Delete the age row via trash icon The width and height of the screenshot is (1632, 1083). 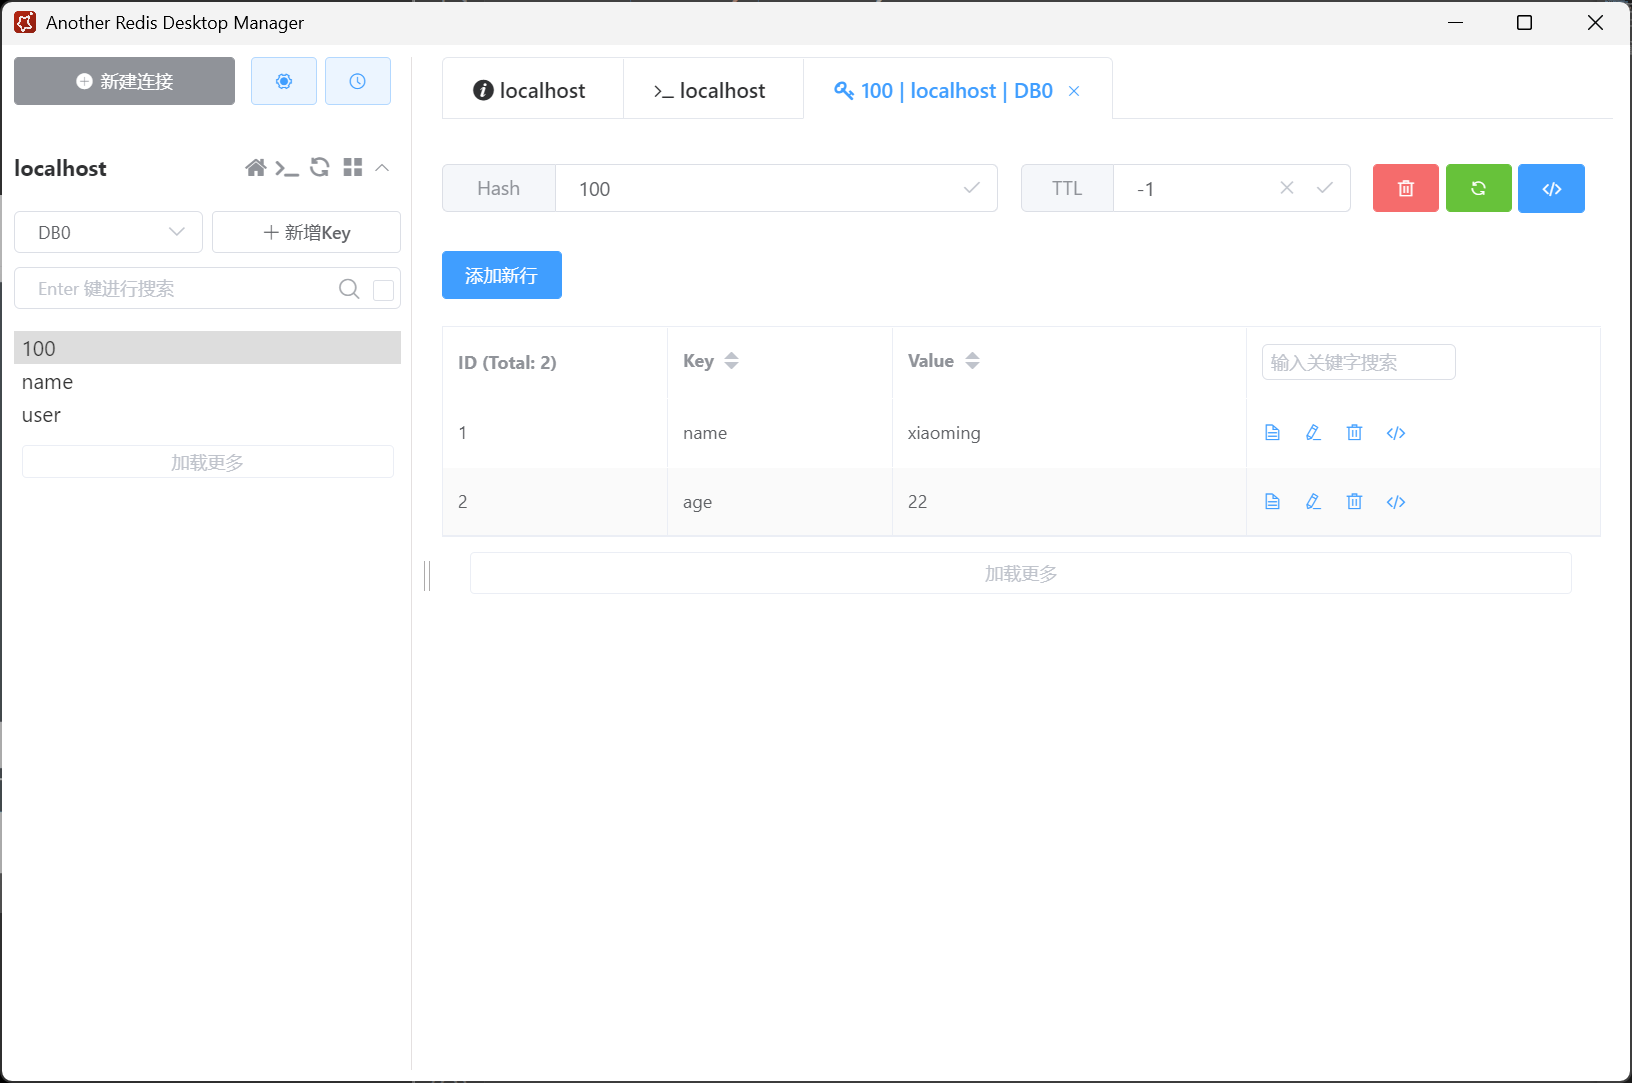(1354, 502)
